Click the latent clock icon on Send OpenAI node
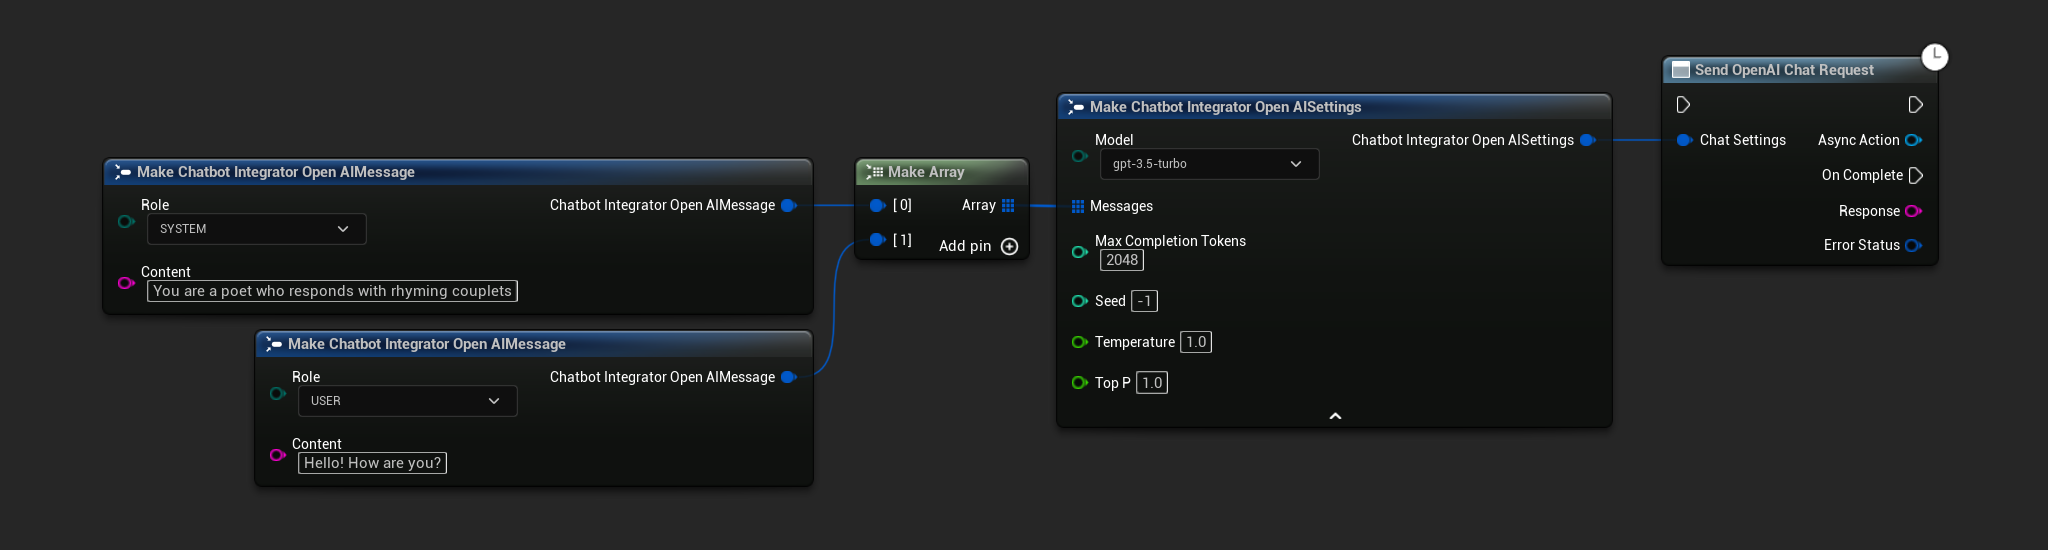2048x550 pixels. pyautogui.click(x=1935, y=56)
